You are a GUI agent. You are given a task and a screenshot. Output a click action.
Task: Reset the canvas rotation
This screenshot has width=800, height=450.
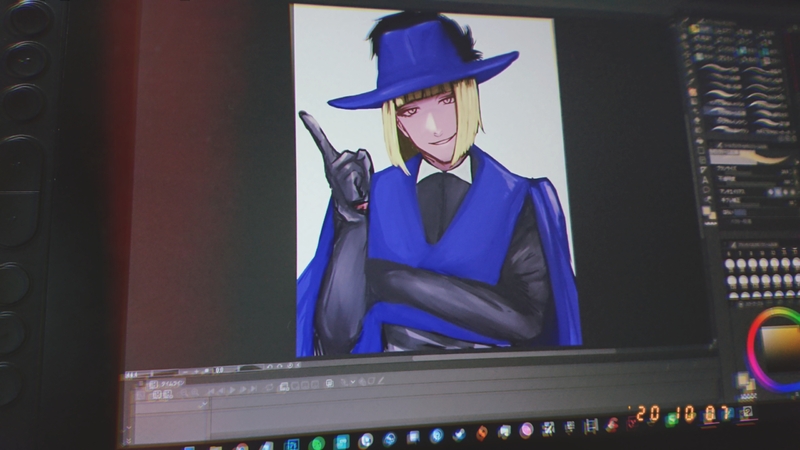(x=289, y=366)
